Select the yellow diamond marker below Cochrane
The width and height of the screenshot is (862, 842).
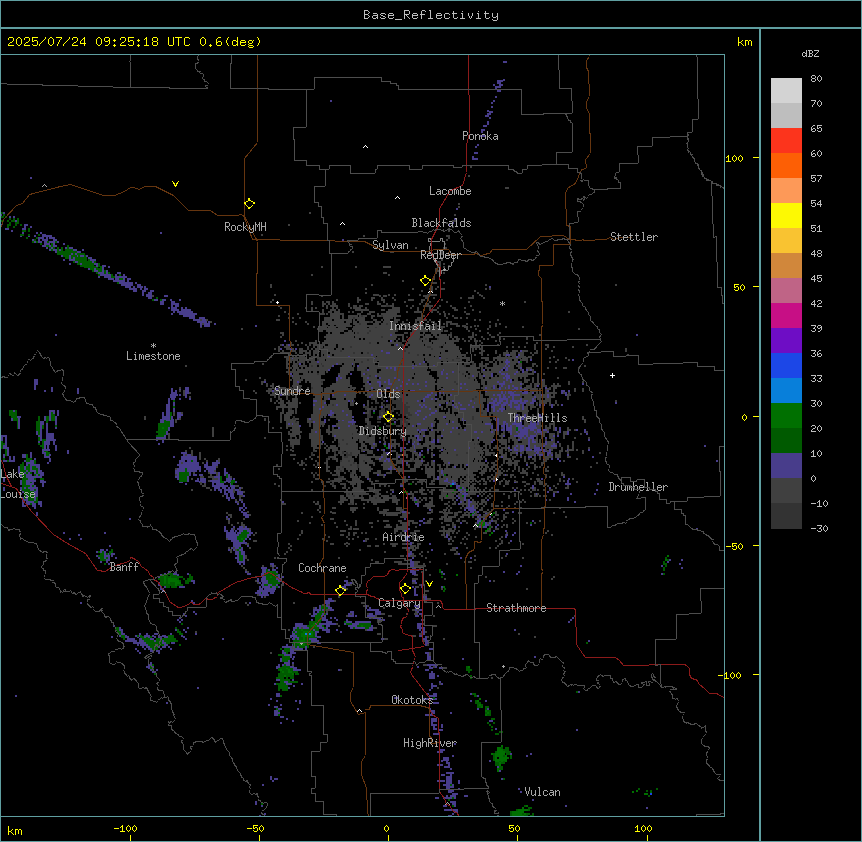[340, 590]
